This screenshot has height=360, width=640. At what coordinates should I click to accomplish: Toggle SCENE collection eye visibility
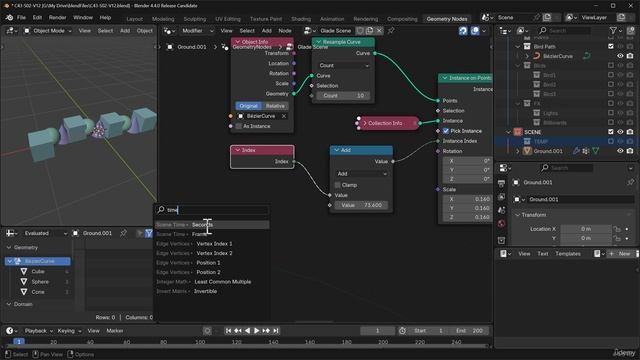[620, 132]
